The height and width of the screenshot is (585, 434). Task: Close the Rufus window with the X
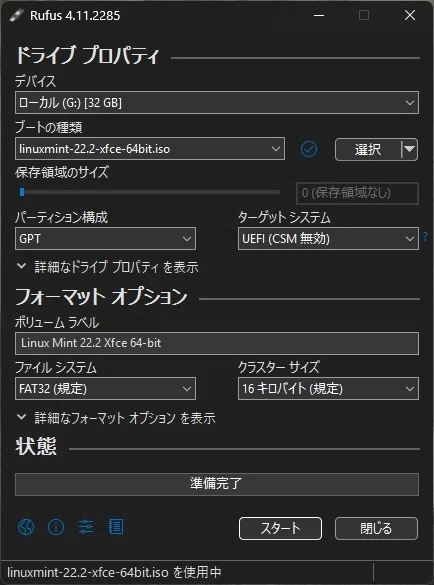click(410, 15)
